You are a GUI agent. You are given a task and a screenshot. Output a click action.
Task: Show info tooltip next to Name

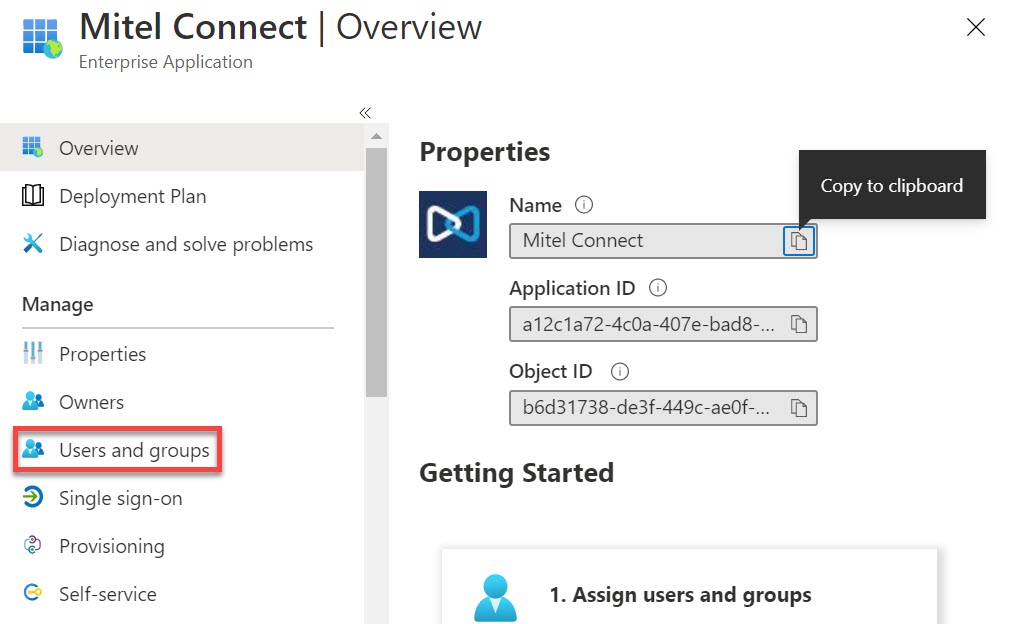pos(584,205)
